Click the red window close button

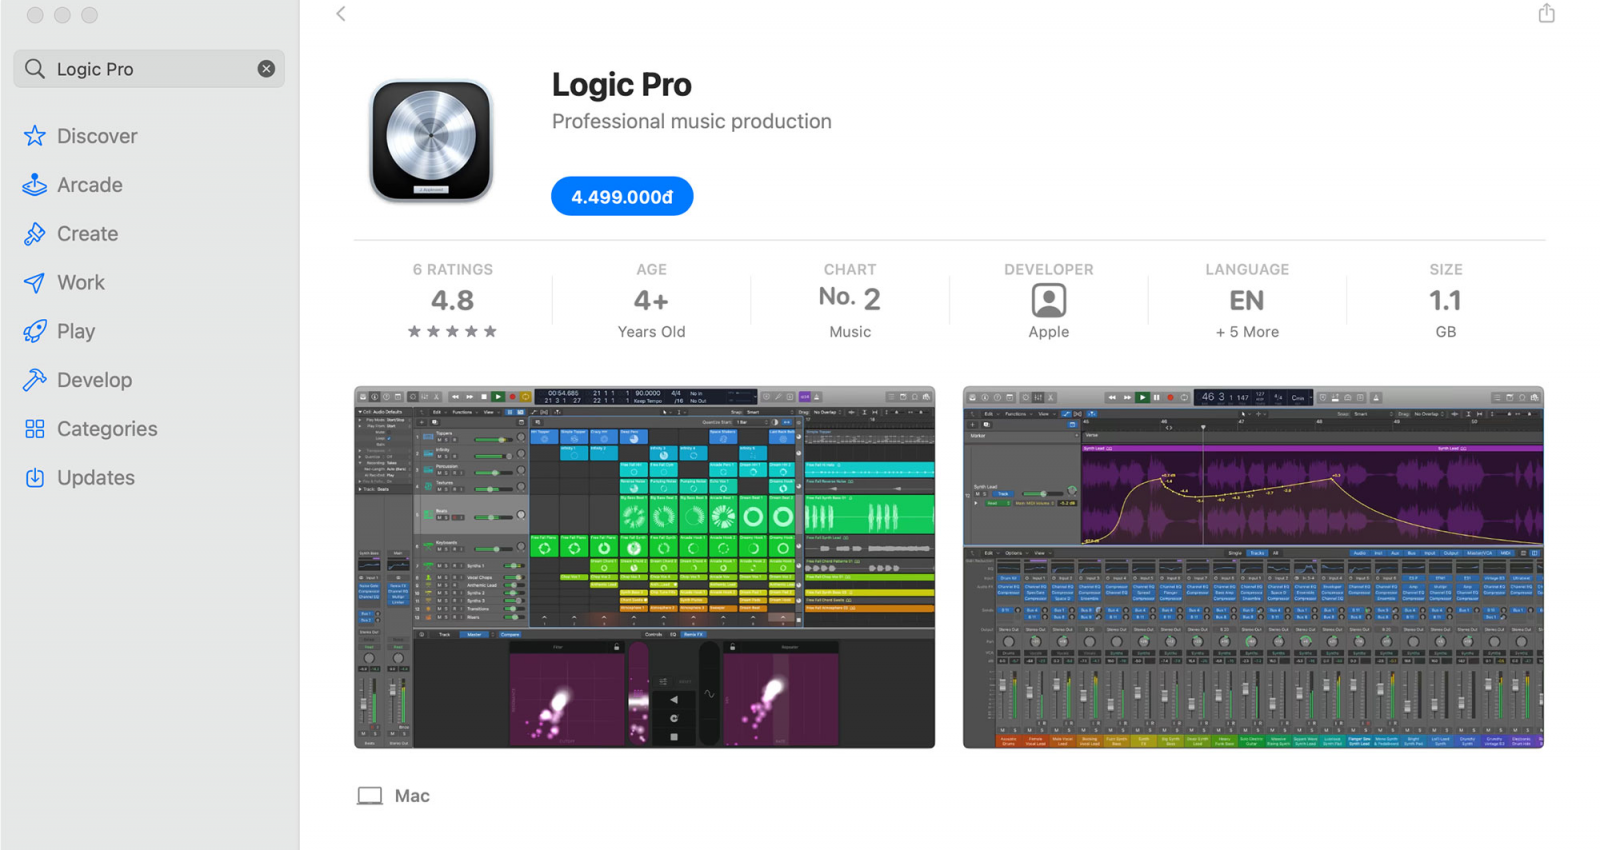(35, 15)
